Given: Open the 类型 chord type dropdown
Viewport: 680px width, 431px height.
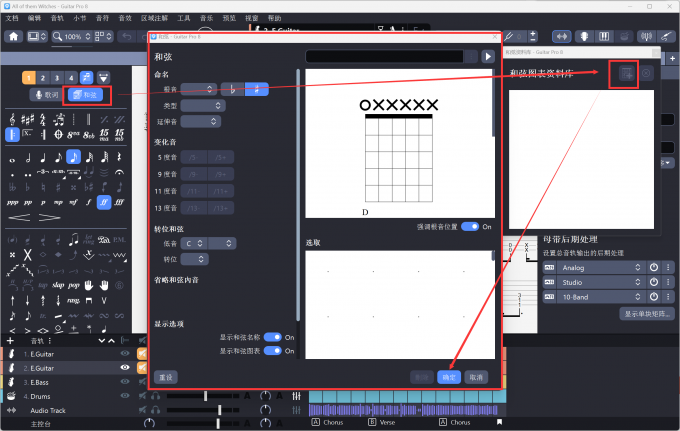Looking at the screenshot, I should [203, 105].
